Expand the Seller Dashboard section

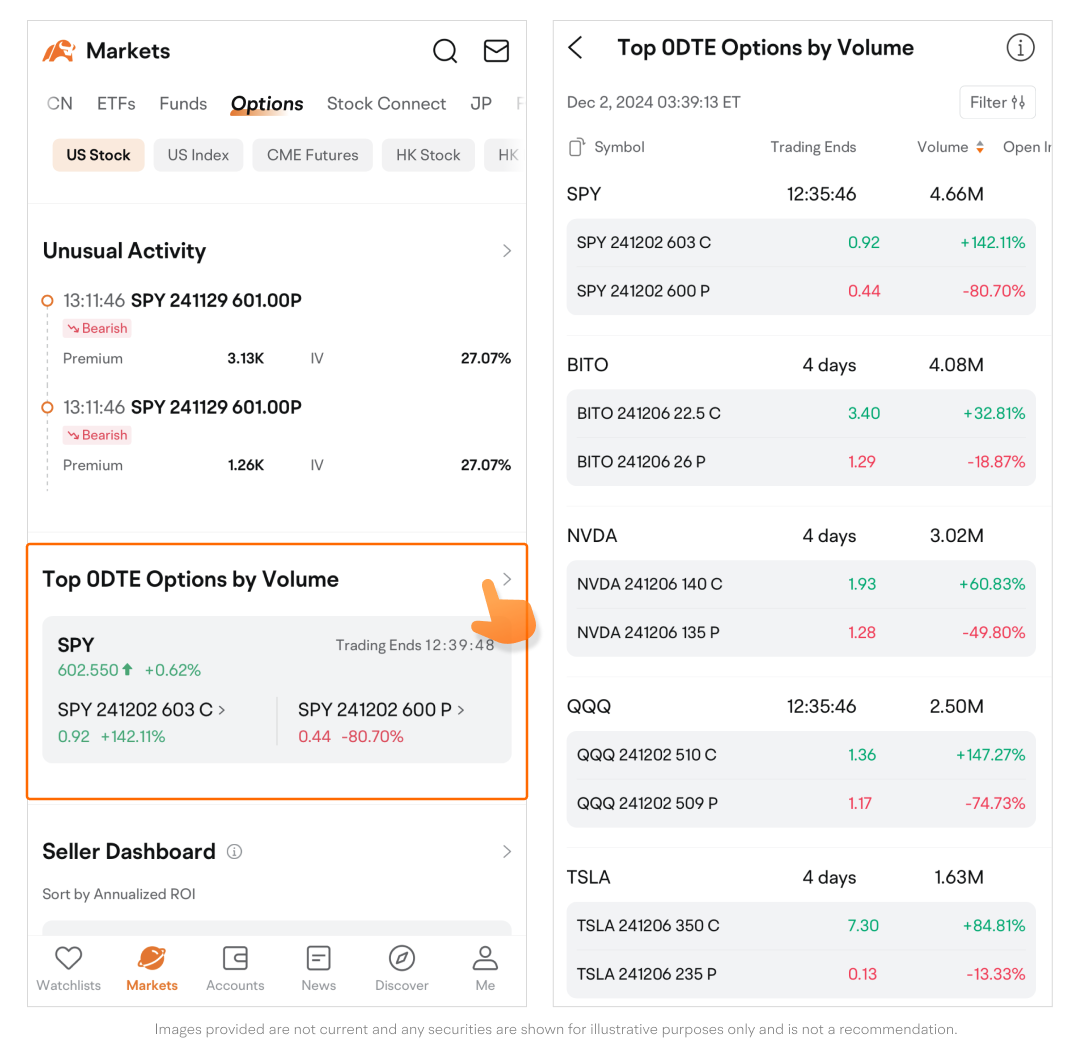pos(506,852)
